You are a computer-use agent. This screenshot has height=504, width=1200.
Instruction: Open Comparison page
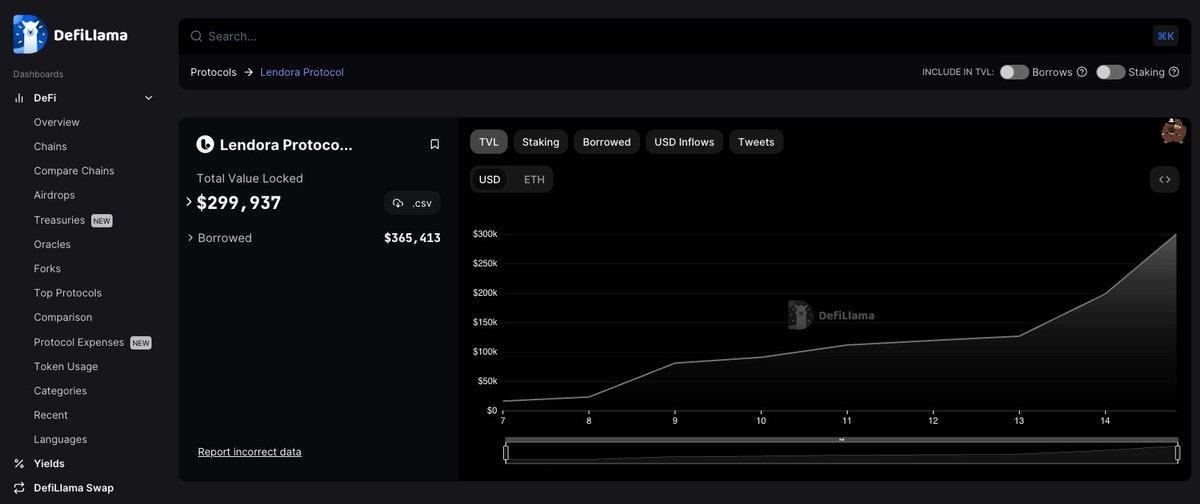tap(63, 317)
